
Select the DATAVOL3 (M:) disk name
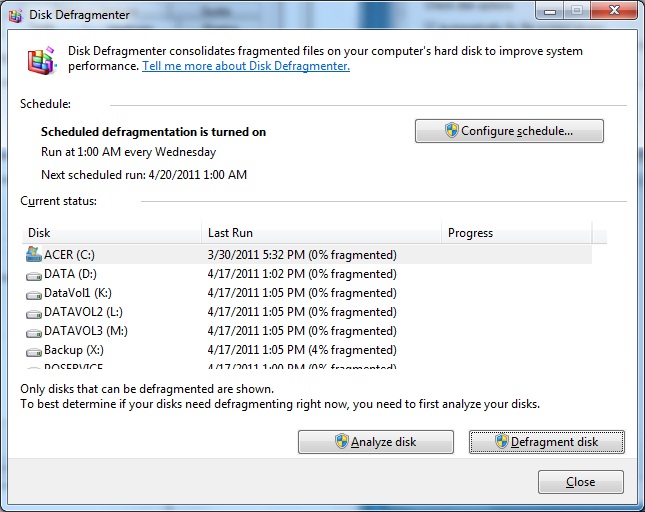coord(86,331)
